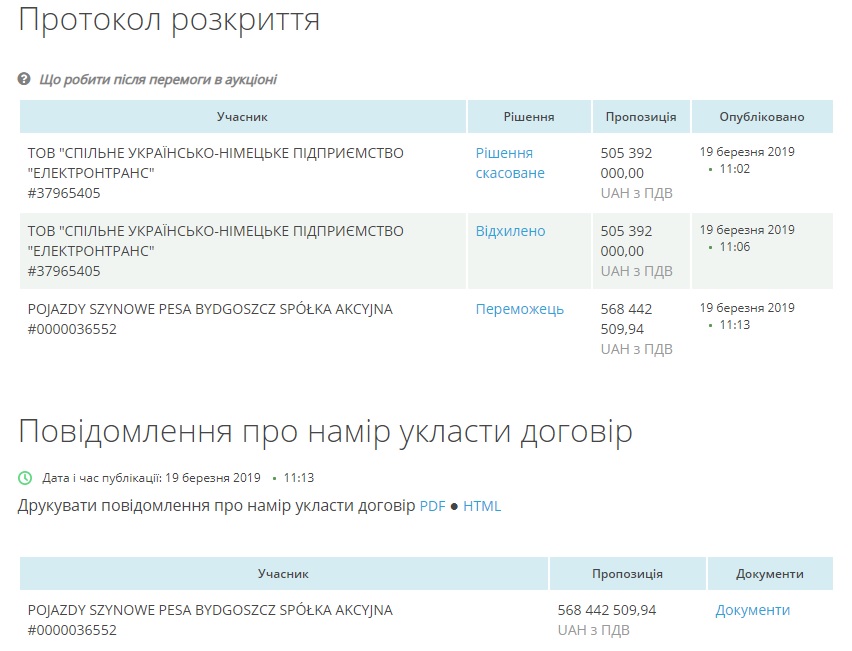Click the green clock publication icon
Screen dimensions: 852x651
pos(25,478)
